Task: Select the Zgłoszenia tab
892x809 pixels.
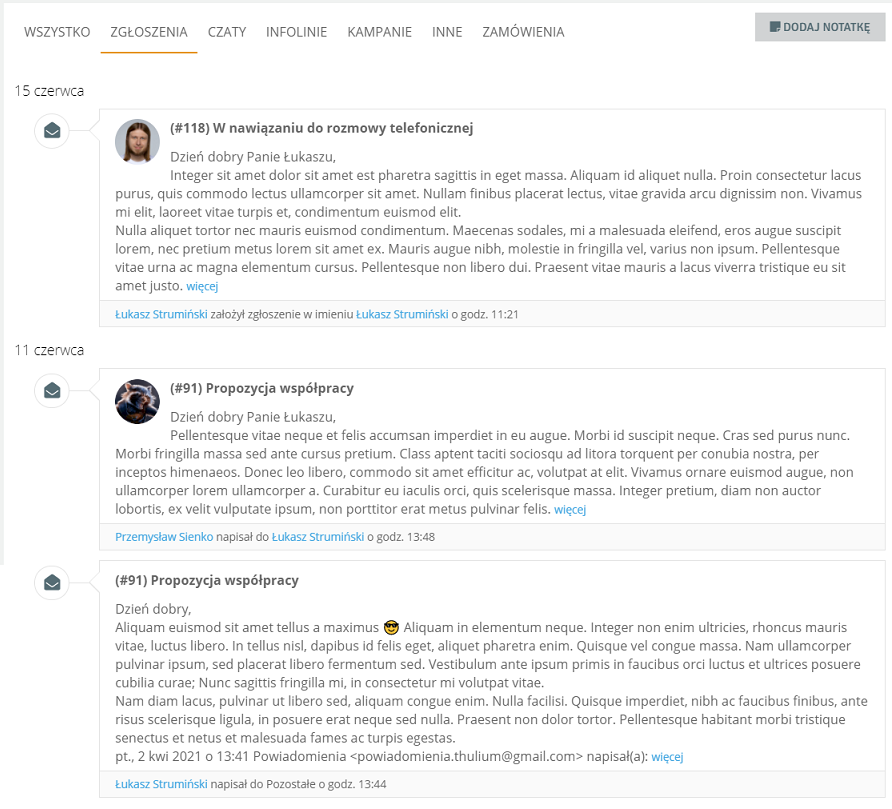Action: point(148,32)
